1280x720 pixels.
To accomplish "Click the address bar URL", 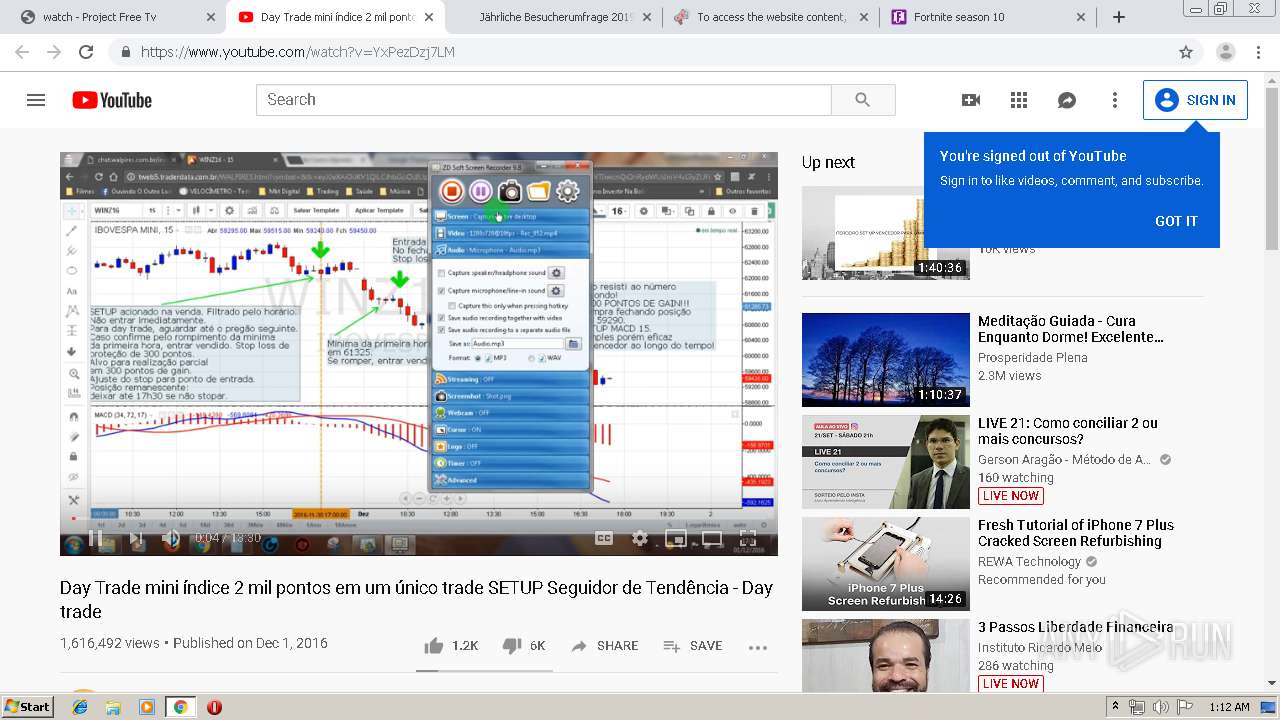I will (x=298, y=52).
